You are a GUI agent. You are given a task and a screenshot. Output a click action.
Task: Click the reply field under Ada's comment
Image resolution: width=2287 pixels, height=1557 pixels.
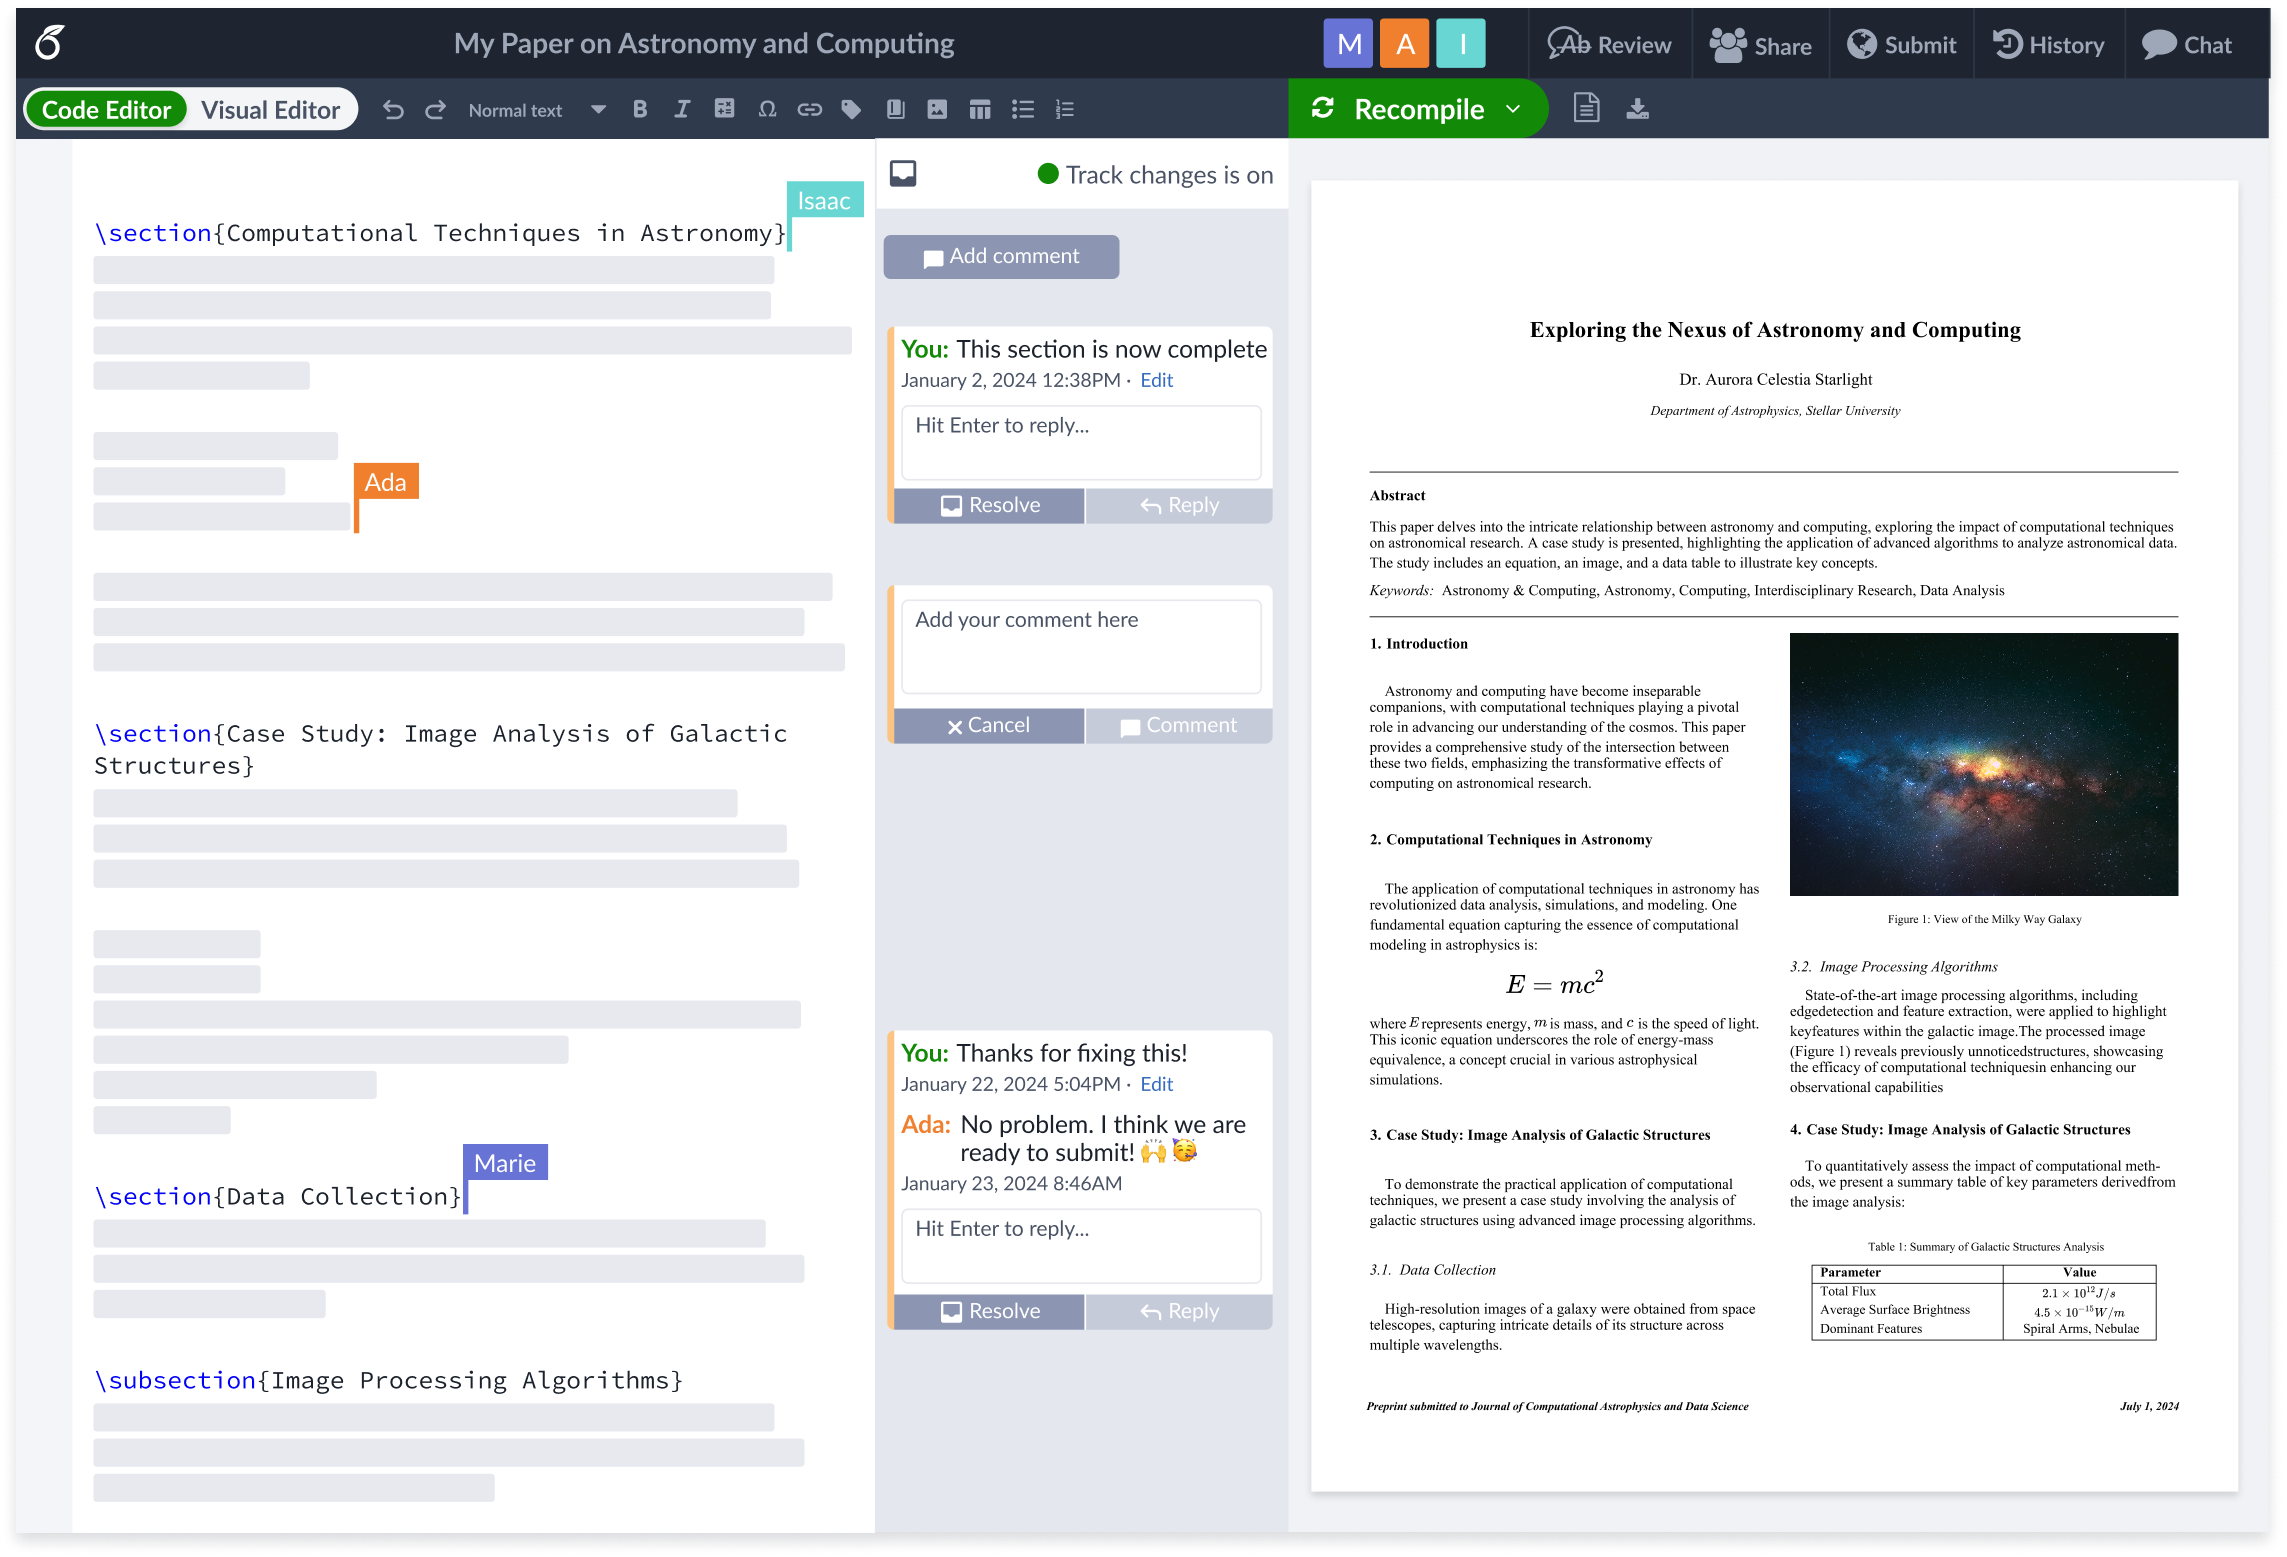pyautogui.click(x=1081, y=1245)
